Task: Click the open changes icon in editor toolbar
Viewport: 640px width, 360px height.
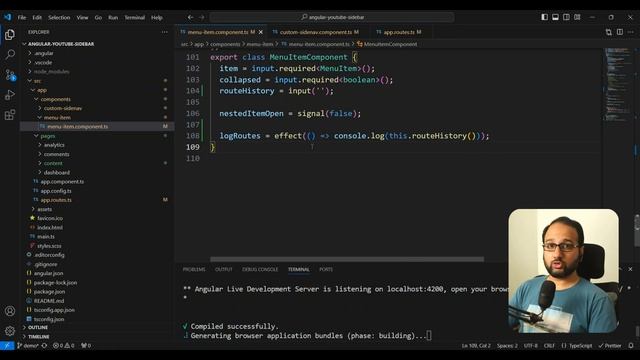Action: click(x=609, y=32)
